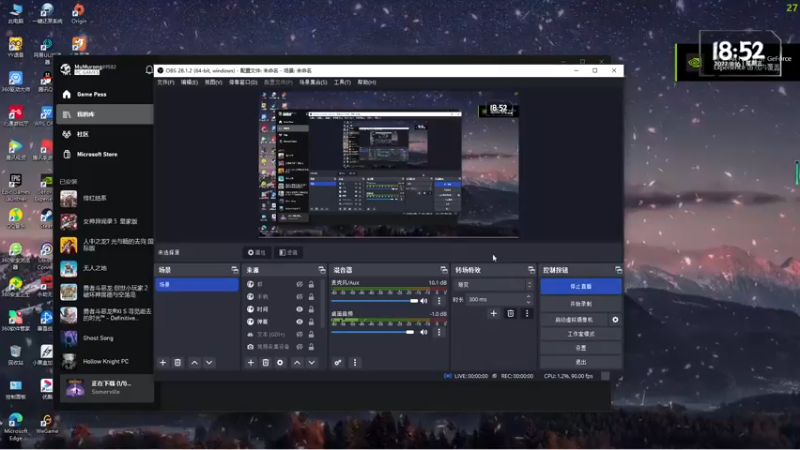Click the 启动虚拟摄像机 button

[574, 320]
